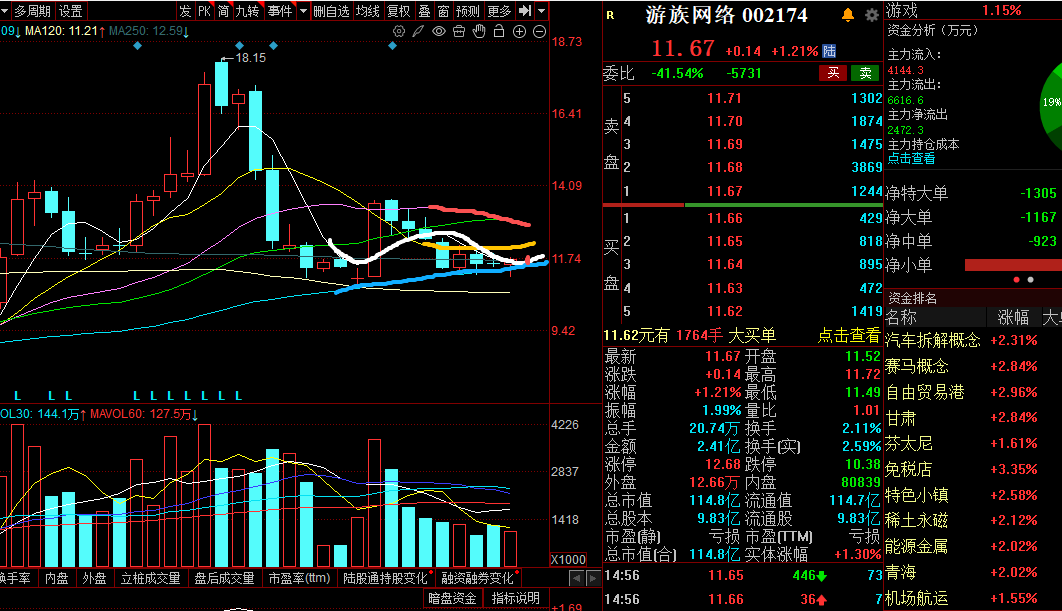Viewport: 1062px width, 611px height.
Task: Click buy level 1 price 11.66
Action: coord(724,218)
